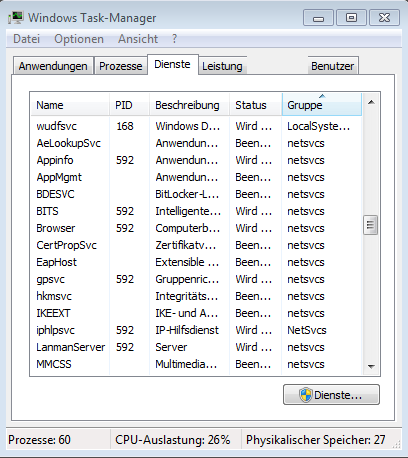Select the Browser service row
Viewport: 408px width, 458px height.
[x=196, y=228]
